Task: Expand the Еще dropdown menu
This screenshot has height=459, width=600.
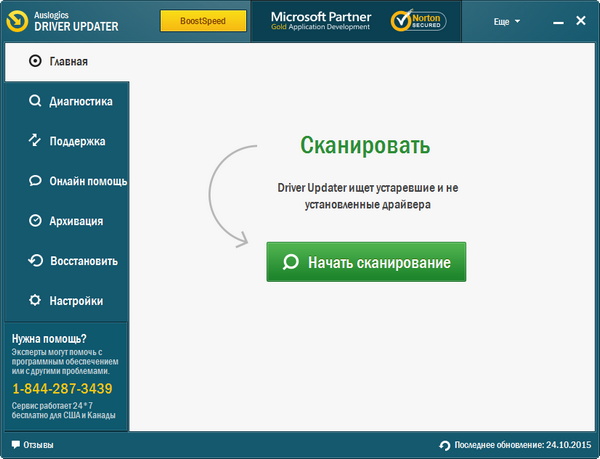Action: tap(507, 21)
